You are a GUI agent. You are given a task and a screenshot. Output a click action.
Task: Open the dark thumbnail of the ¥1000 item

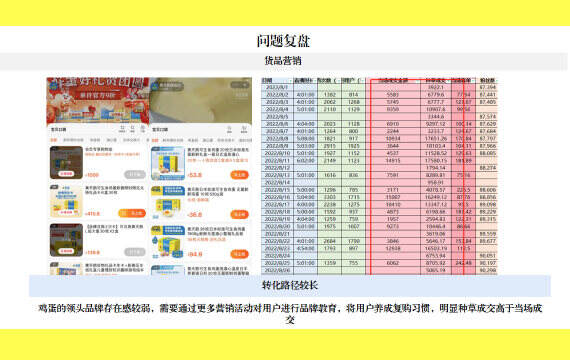click(x=66, y=163)
